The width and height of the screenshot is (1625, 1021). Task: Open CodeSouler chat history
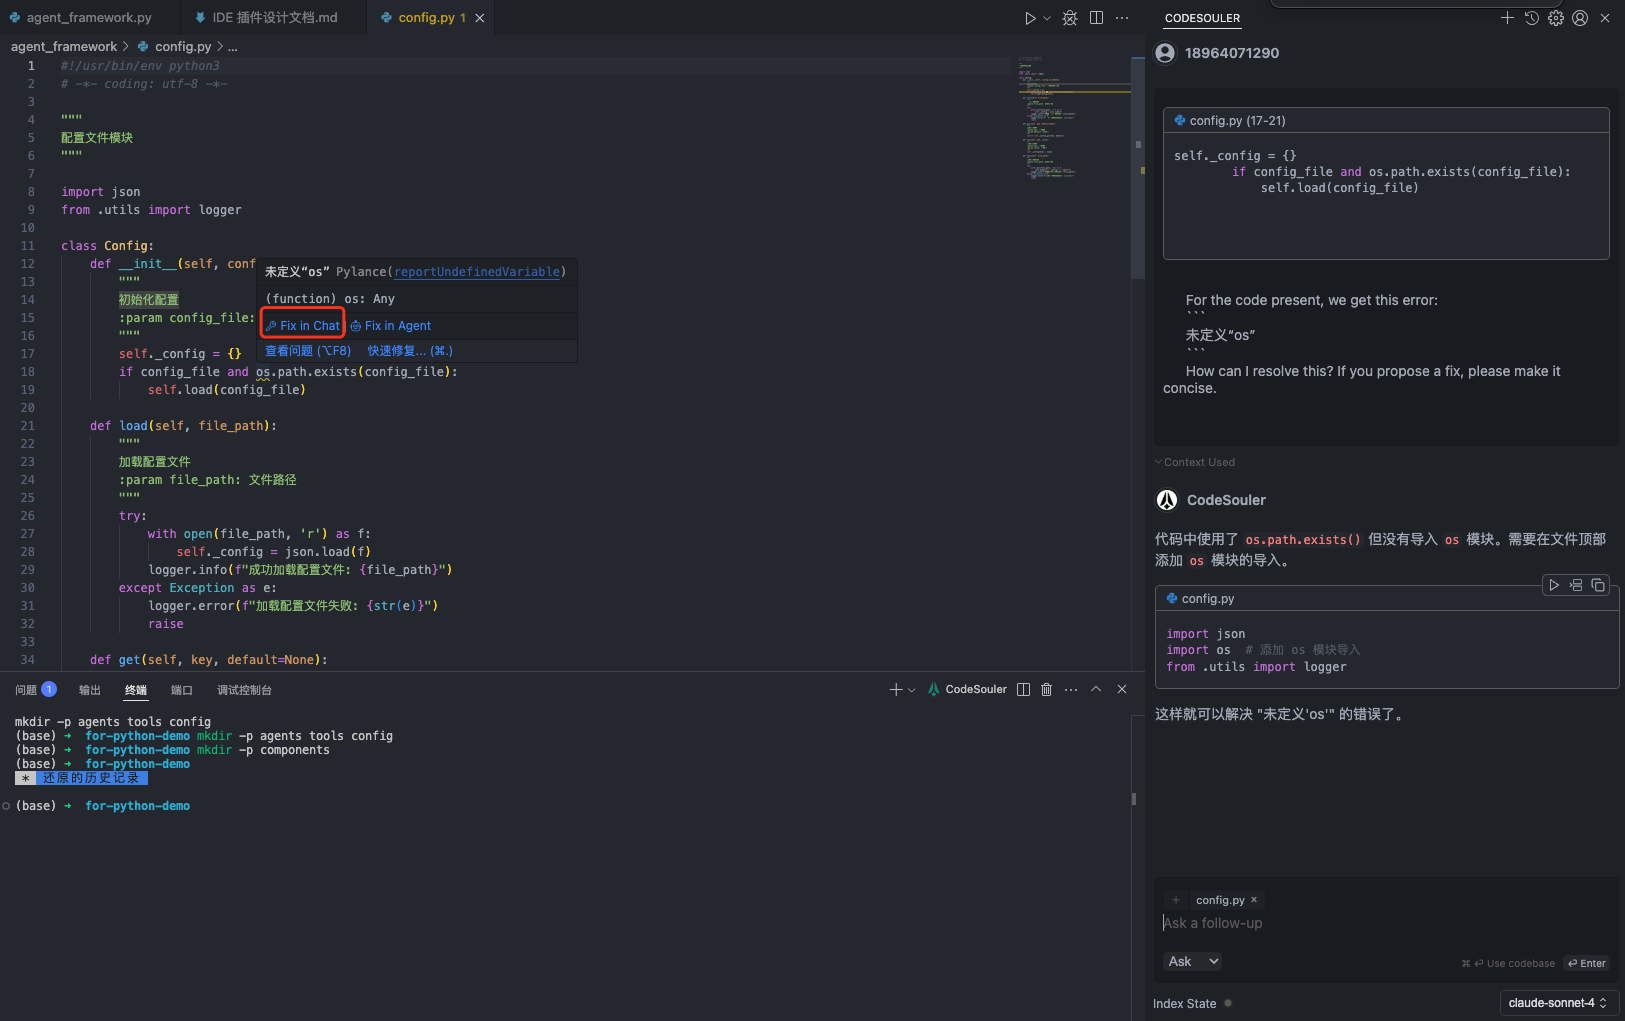[x=1531, y=18]
